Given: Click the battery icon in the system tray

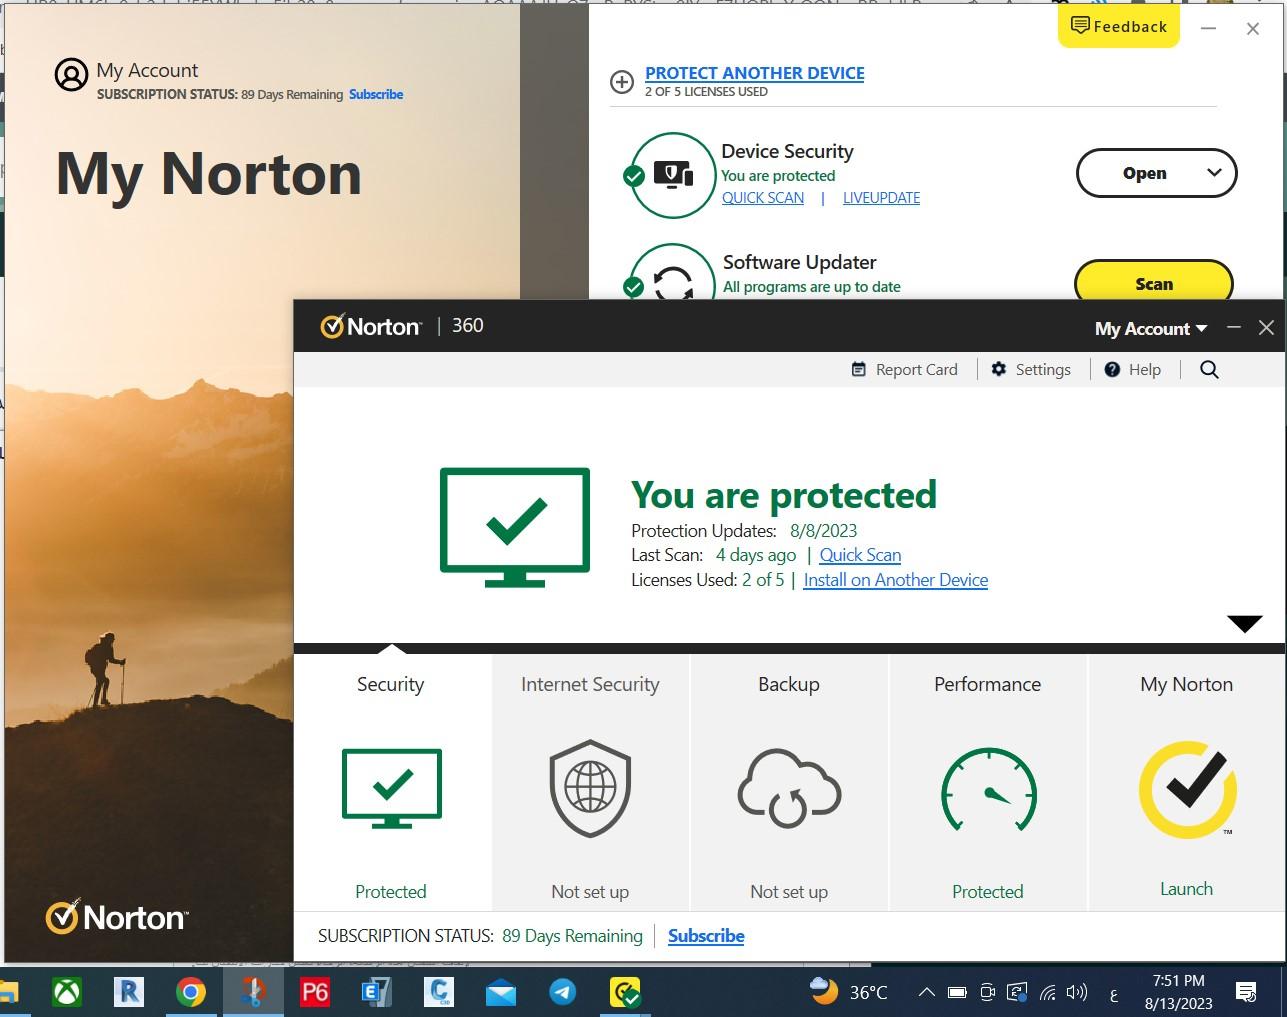Looking at the screenshot, I should coord(957,993).
